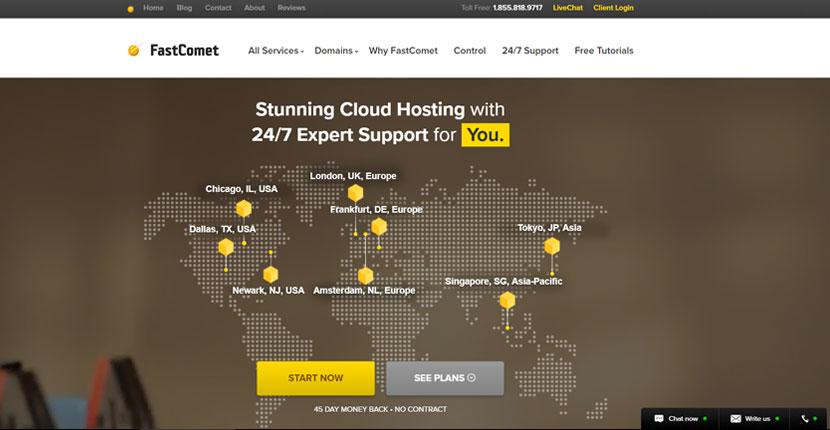Select the Singapore, SG datacenter hexagon
Viewport: 830px width, 430px height.
pyautogui.click(x=507, y=300)
